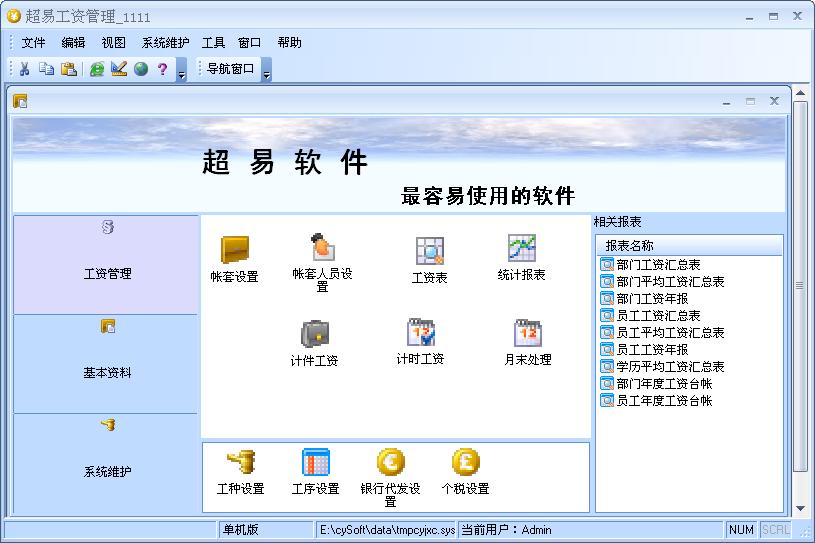The image size is (815, 543).
Task: Minimize the inner navigation window
Action: pyautogui.click(x=726, y=102)
